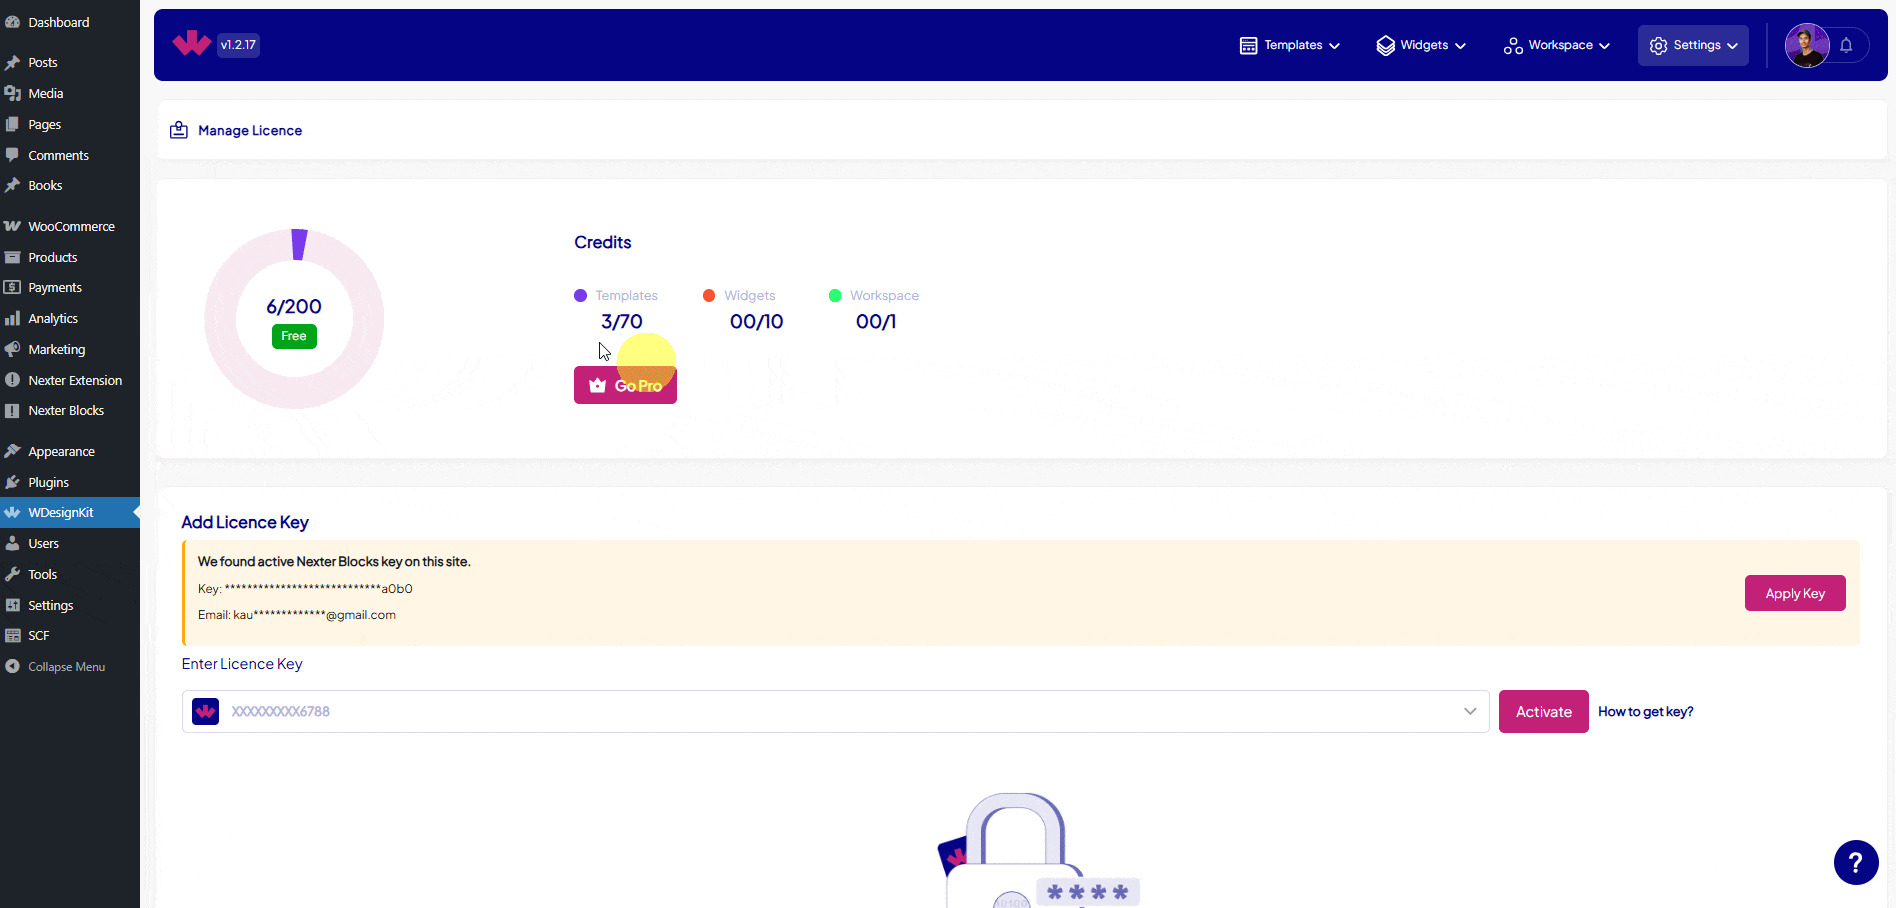This screenshot has height=908, width=1896.
Task: Click the red Widgets legend dot
Action: tap(709, 295)
